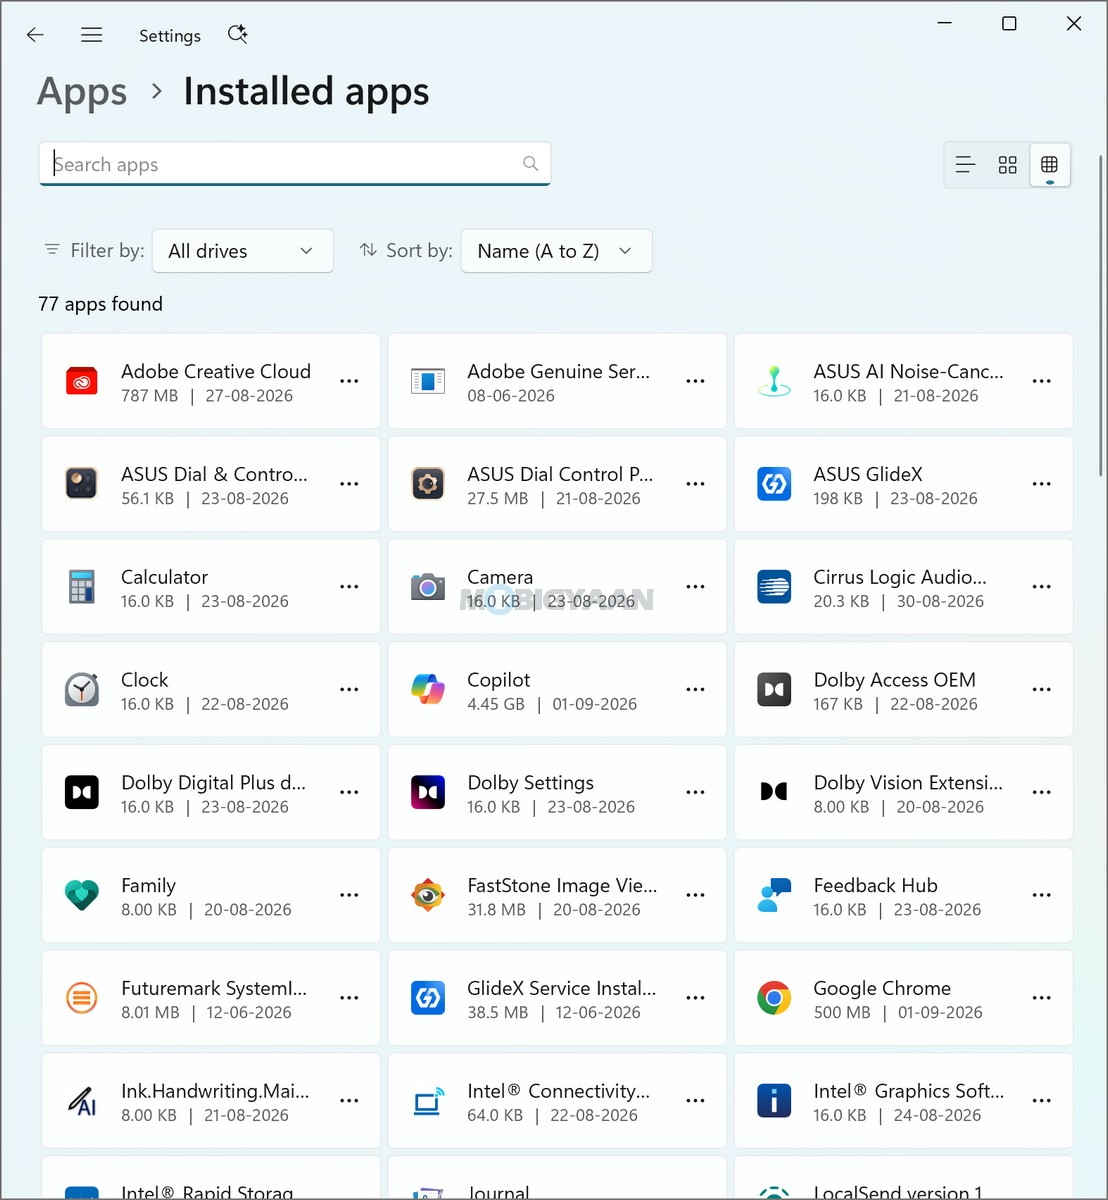Click the Dolby Digital Plus icon
This screenshot has height=1200, width=1108.
point(82,792)
